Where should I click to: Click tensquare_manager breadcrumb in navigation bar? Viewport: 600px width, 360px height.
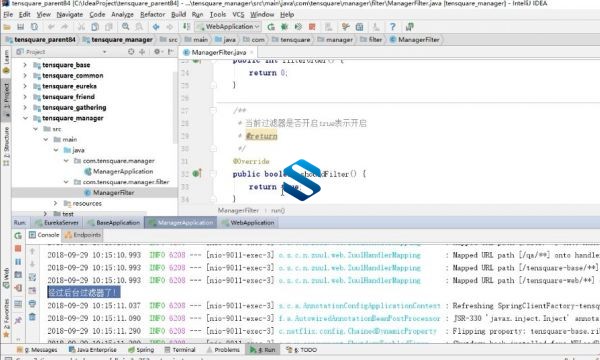click(122, 39)
